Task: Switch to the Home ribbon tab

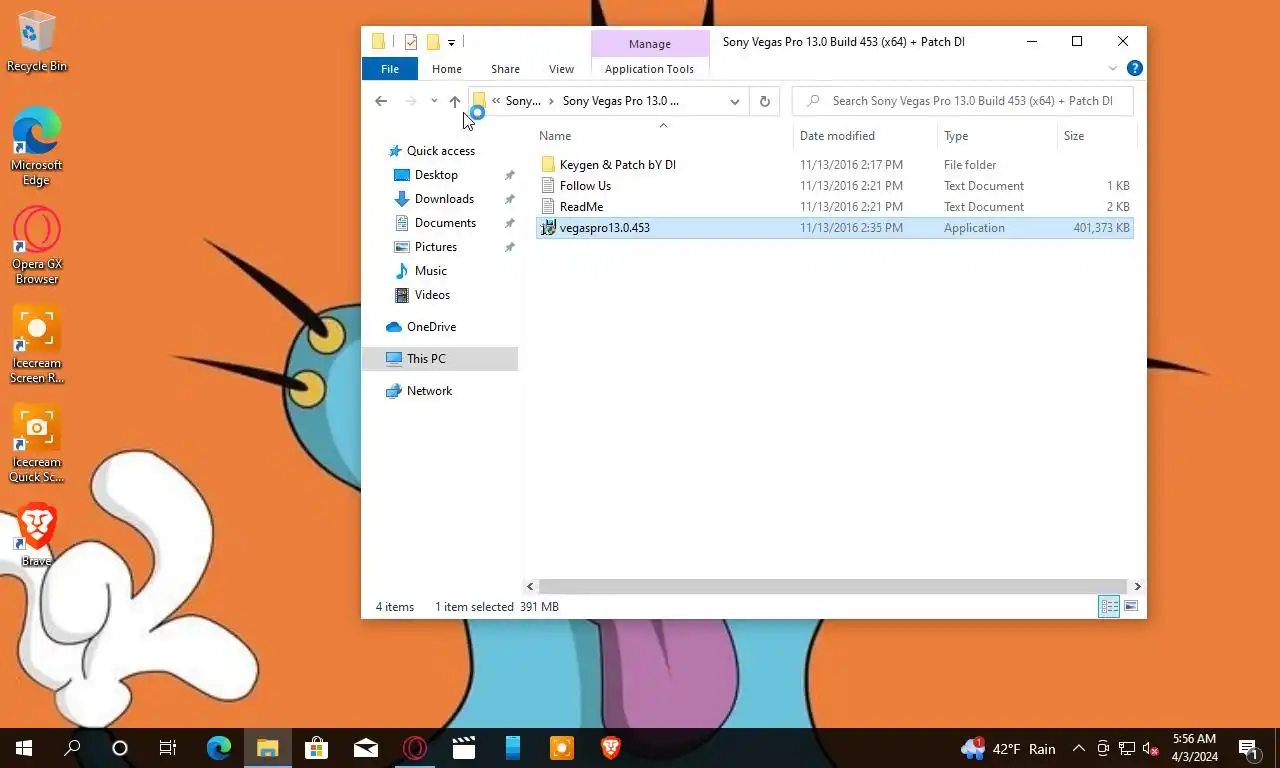Action: [x=447, y=69]
